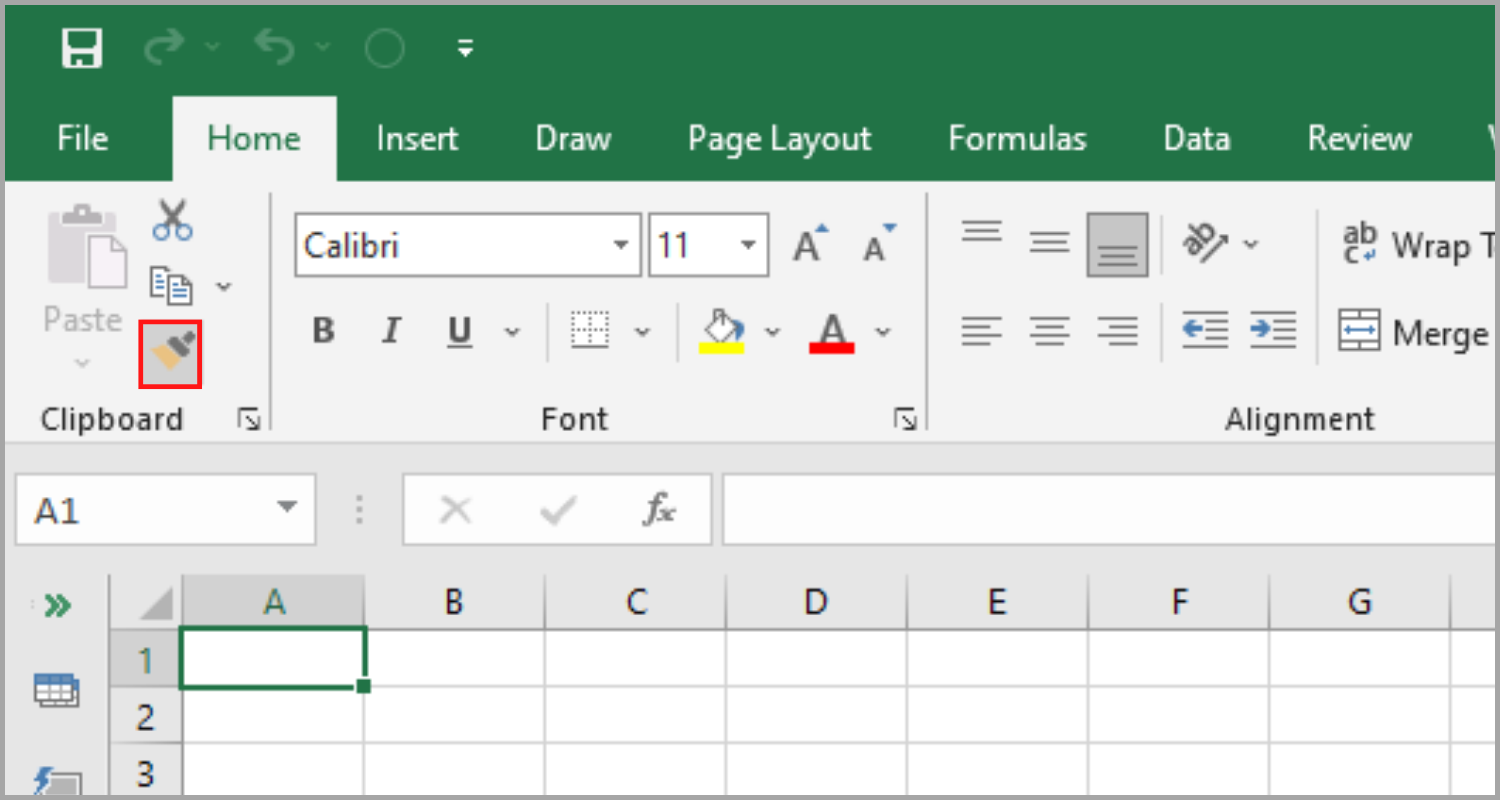Open the Calibri font name dropdown
This screenshot has width=1500, height=800.
(x=623, y=244)
